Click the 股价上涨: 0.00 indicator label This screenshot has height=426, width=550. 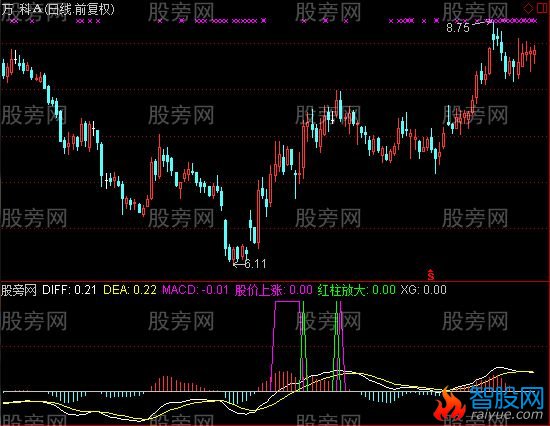pyautogui.click(x=274, y=290)
